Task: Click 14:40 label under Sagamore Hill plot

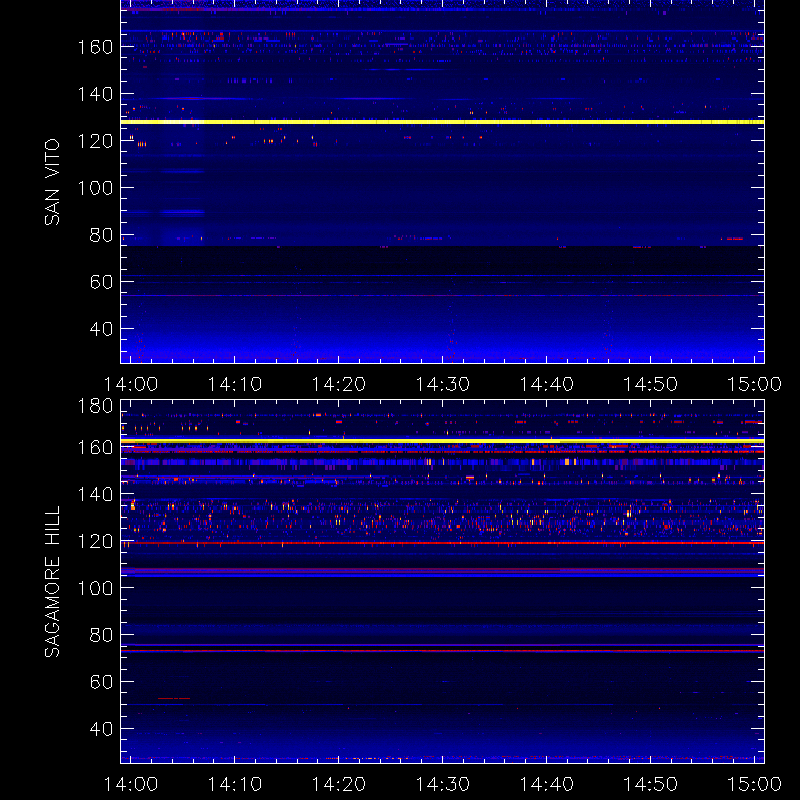Action: coord(546,784)
